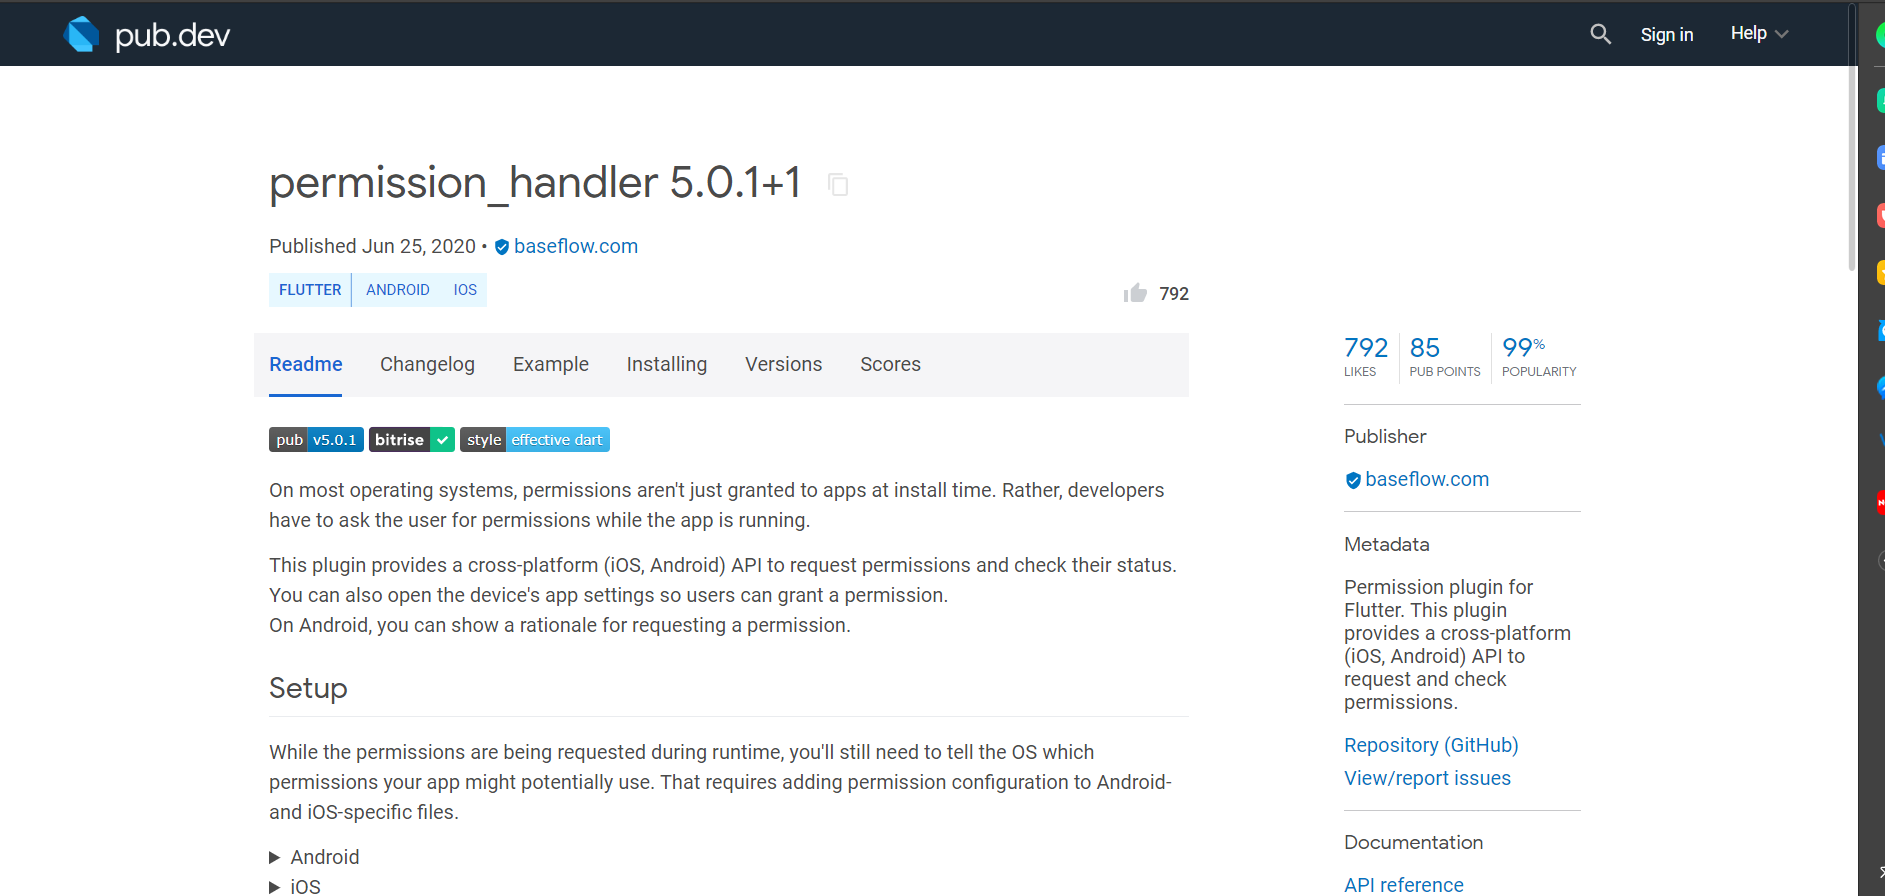Click the pub.dev Dart logo icon
Image resolution: width=1885 pixels, height=896 pixels.
[x=81, y=34]
